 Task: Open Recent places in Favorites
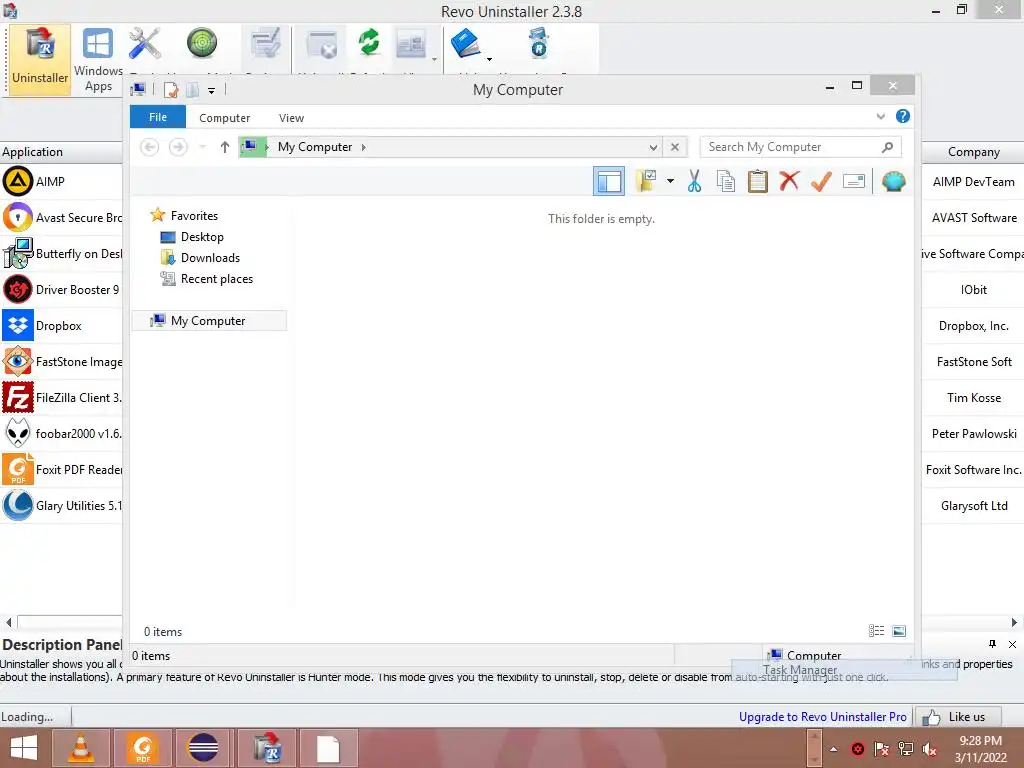[216, 279]
